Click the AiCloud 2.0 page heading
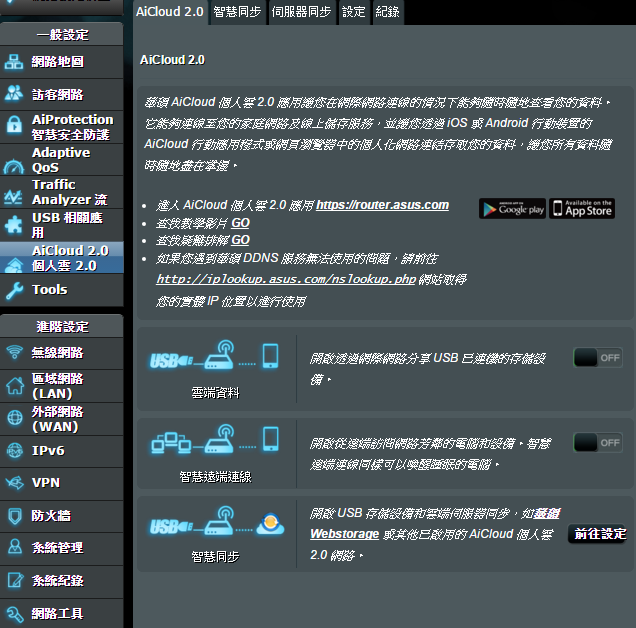Image resolution: width=636 pixels, height=628 pixels. [x=172, y=60]
